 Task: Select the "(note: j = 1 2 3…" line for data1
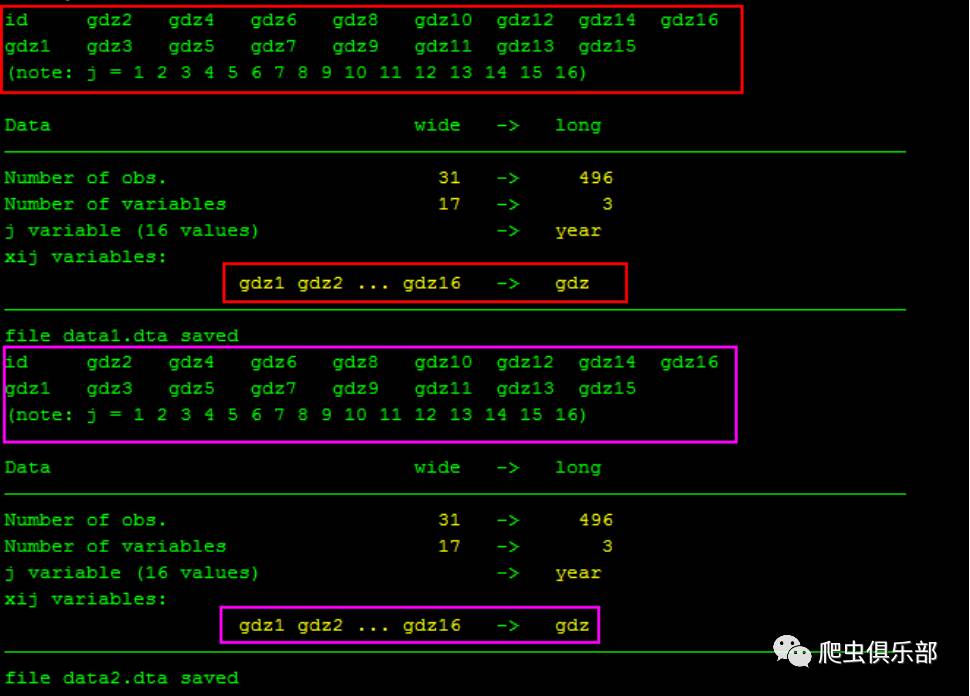pyautogui.click(x=297, y=73)
